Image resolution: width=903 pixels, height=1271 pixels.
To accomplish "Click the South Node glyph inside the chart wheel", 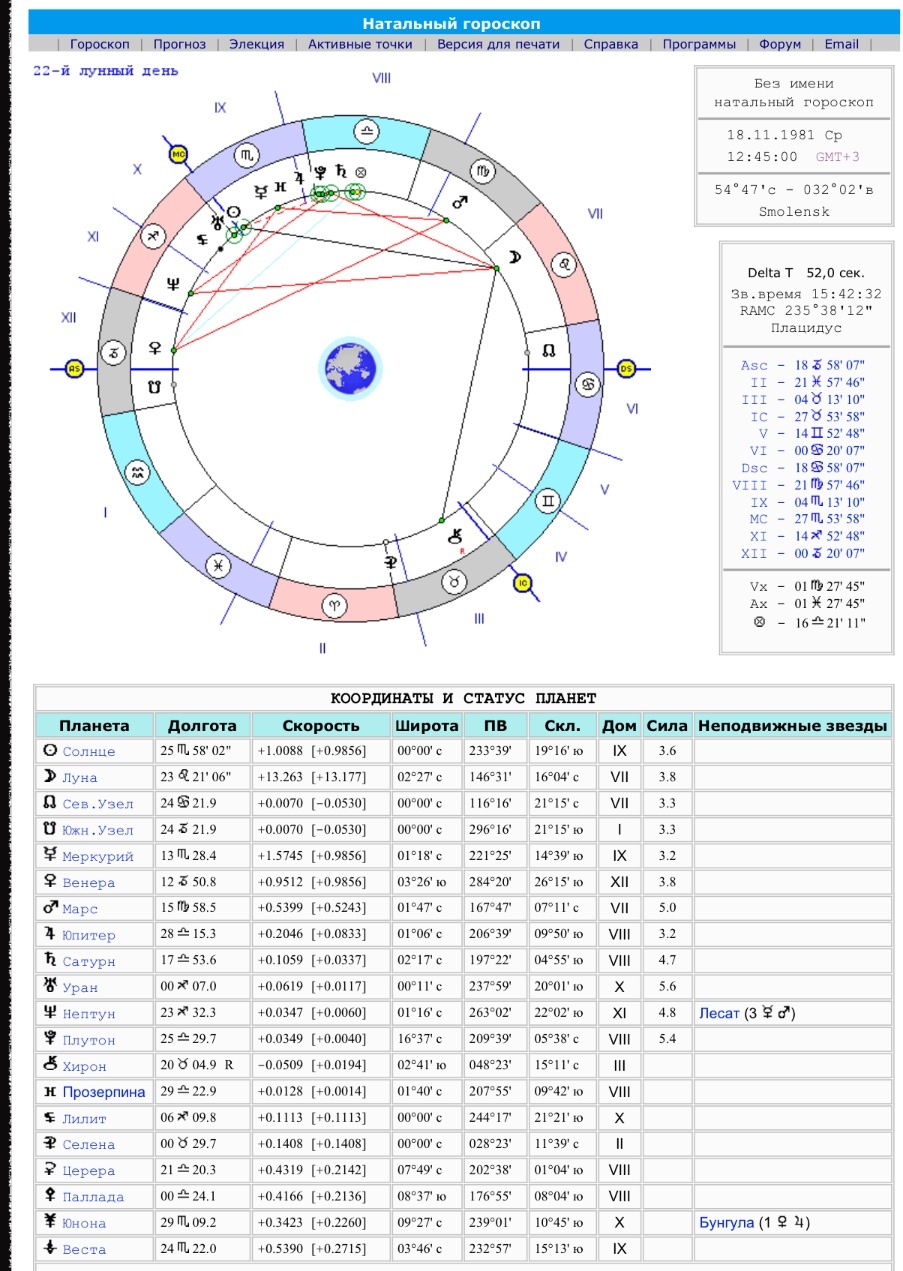I will pos(154,386).
